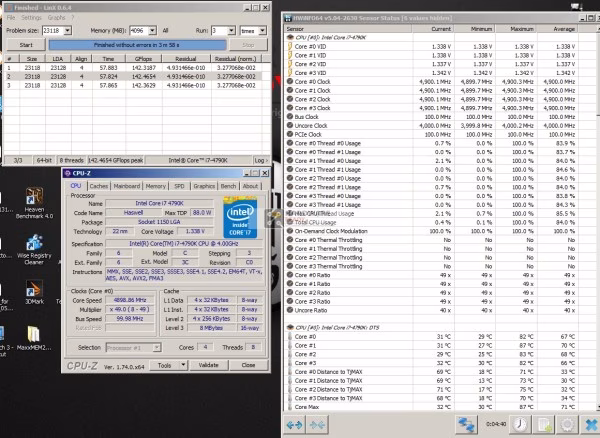Select the Bus Clock sensor row
The image size is (600, 438).
(432, 117)
